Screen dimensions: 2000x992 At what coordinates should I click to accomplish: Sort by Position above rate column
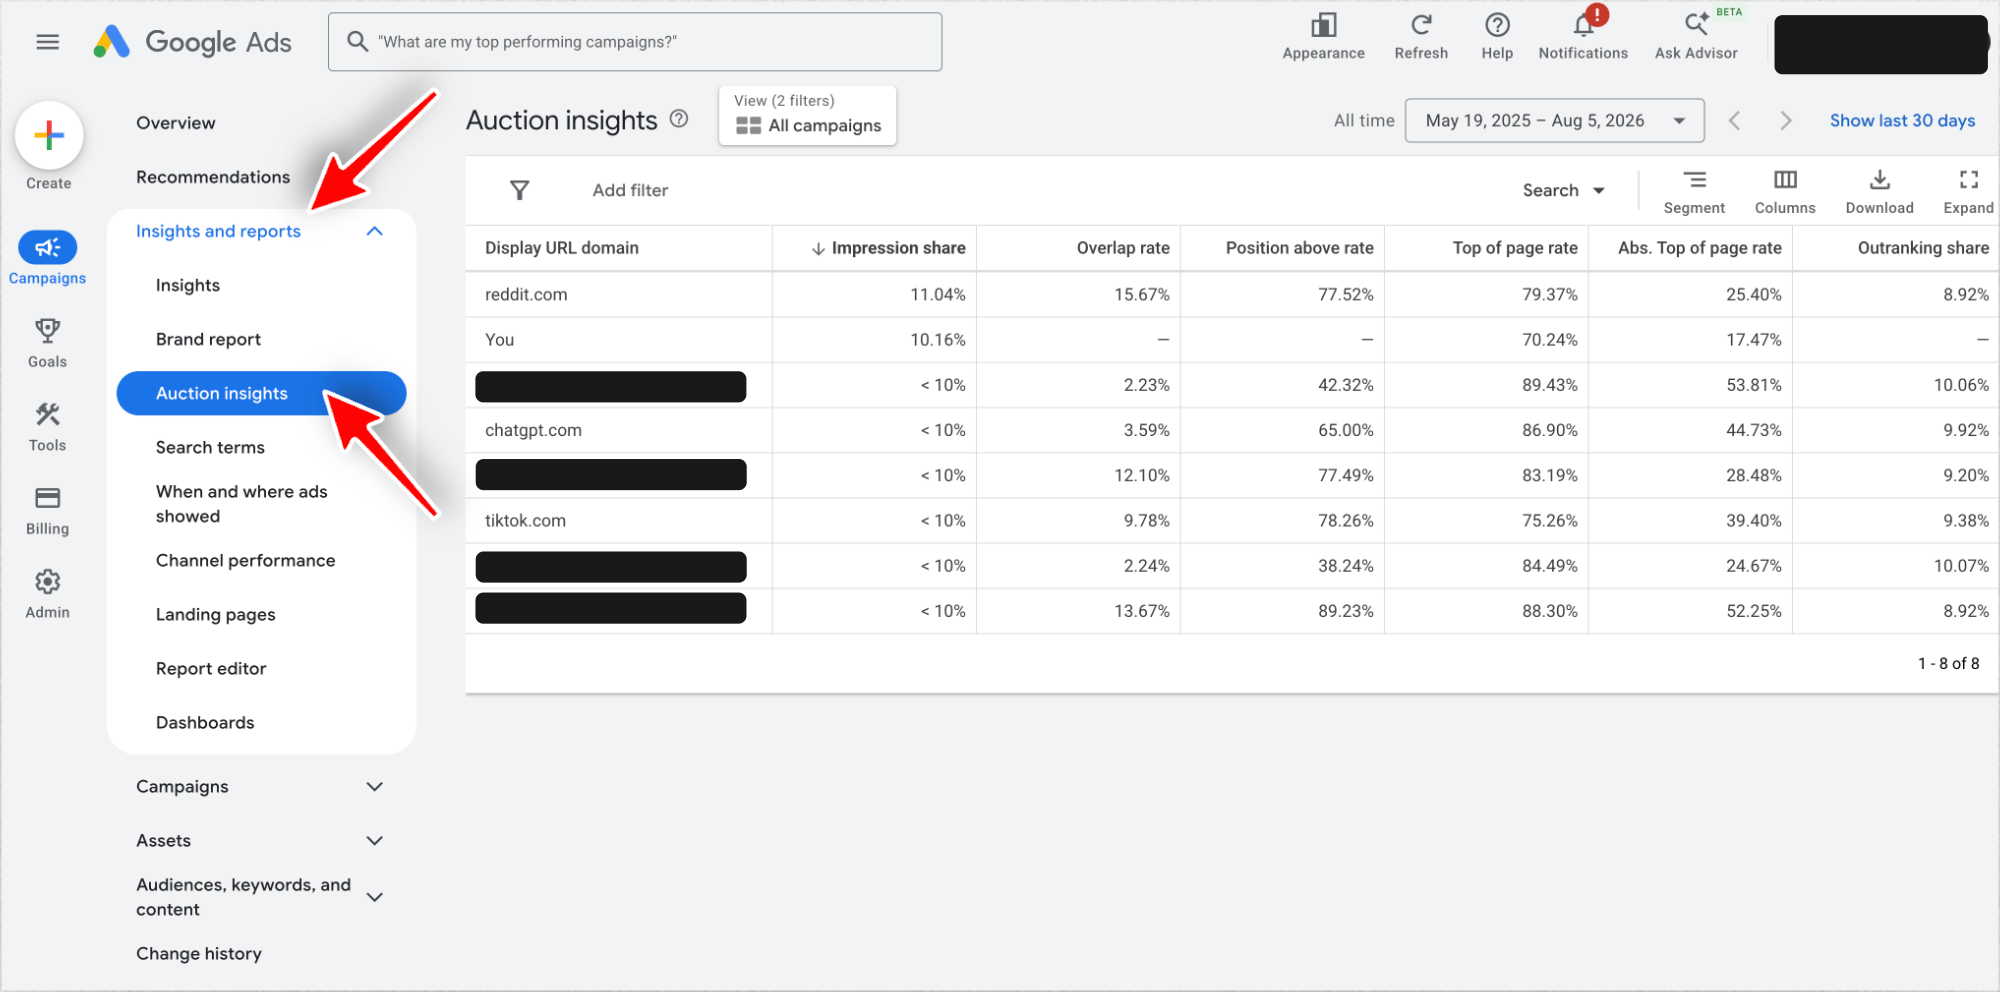[1299, 248]
